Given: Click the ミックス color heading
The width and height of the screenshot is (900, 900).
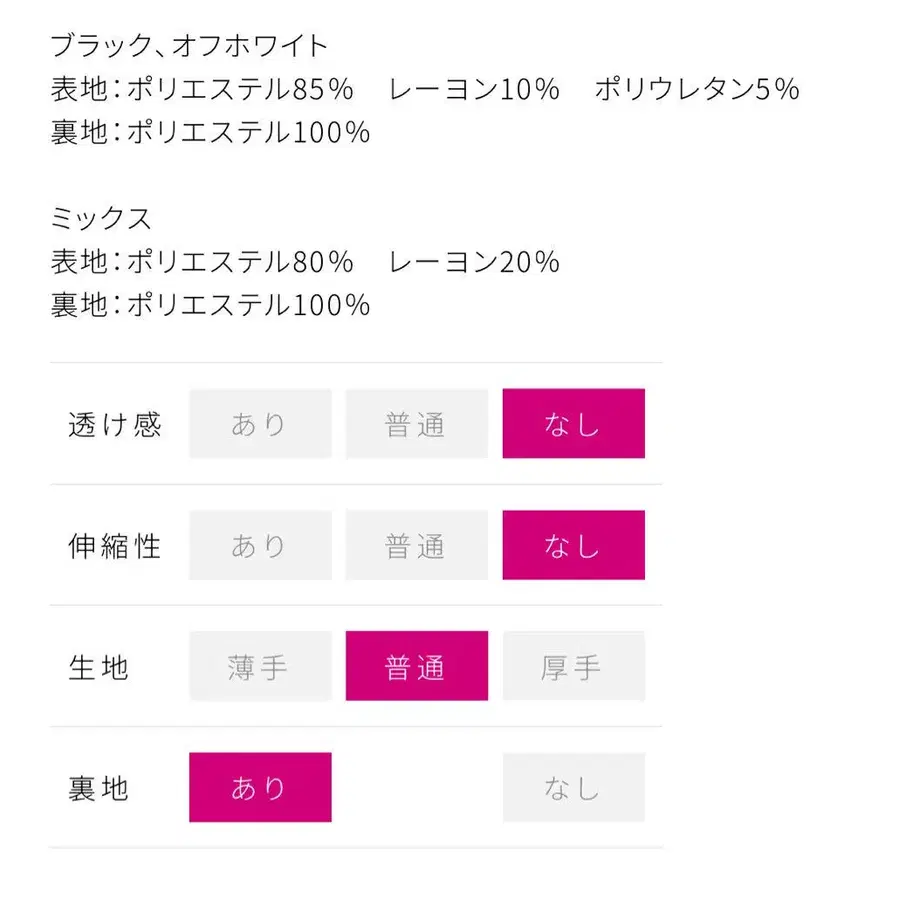Looking at the screenshot, I should (x=101, y=219).
